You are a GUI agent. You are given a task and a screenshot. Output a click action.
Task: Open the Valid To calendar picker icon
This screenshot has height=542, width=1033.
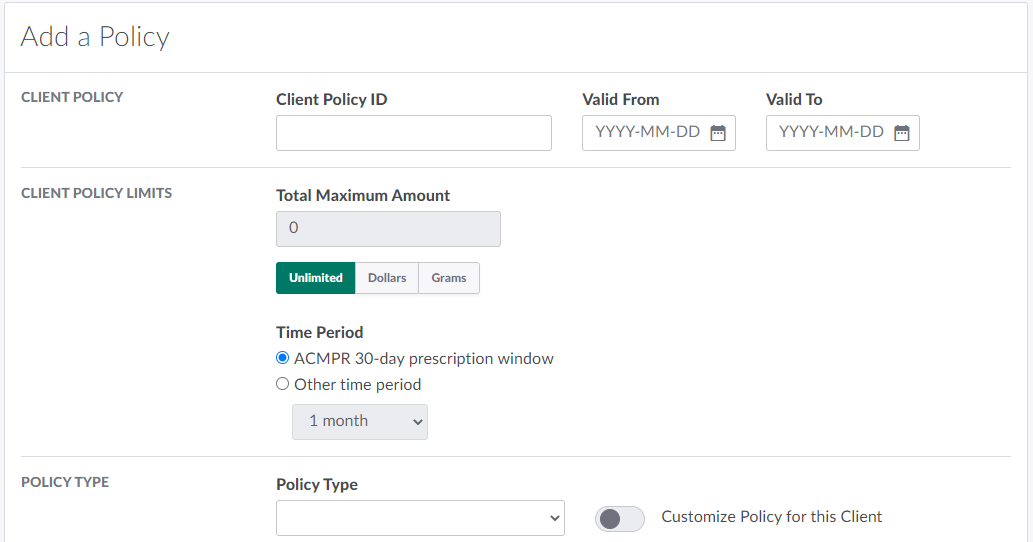click(902, 133)
